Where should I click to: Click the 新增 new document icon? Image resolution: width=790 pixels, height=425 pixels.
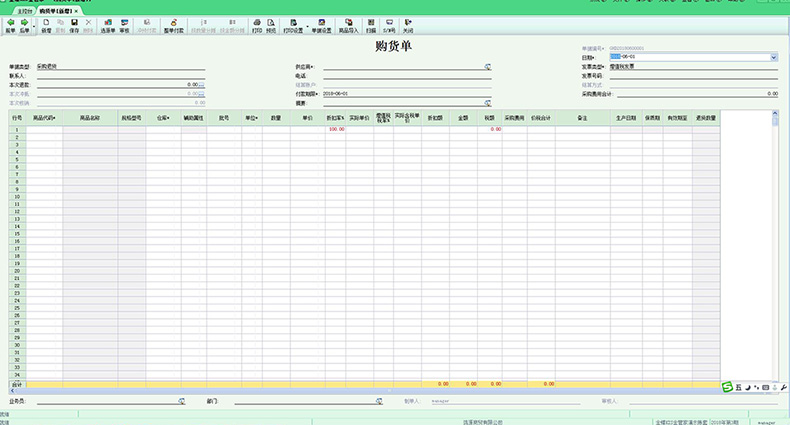pos(46,24)
